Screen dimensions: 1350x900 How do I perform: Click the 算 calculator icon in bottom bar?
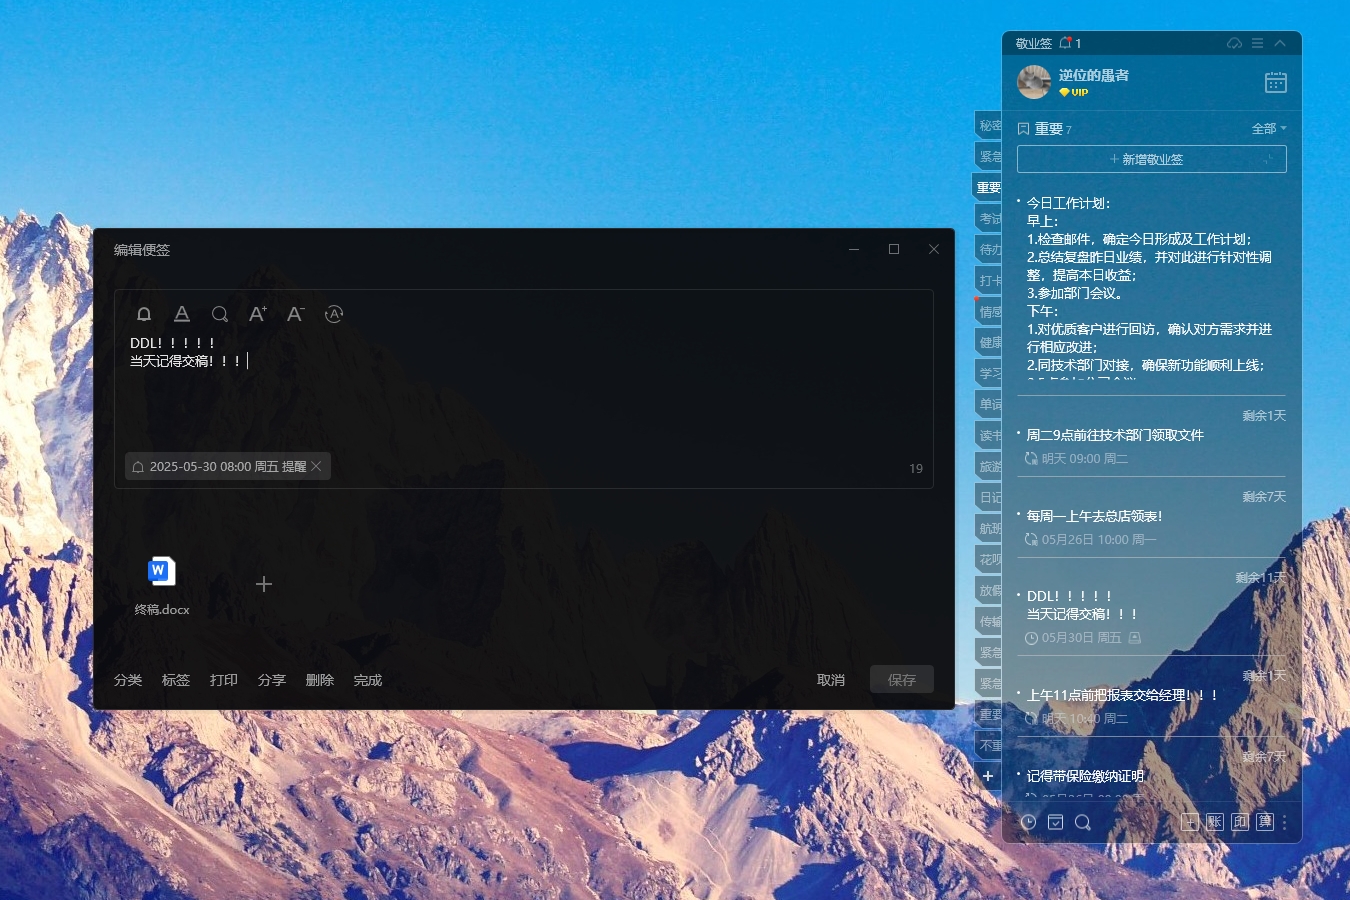coord(1265,822)
